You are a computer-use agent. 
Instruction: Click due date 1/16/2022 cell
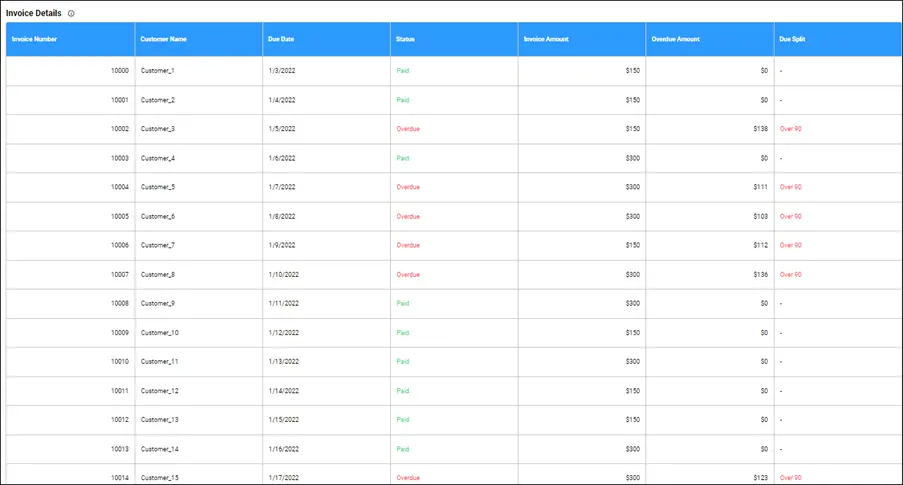283,449
